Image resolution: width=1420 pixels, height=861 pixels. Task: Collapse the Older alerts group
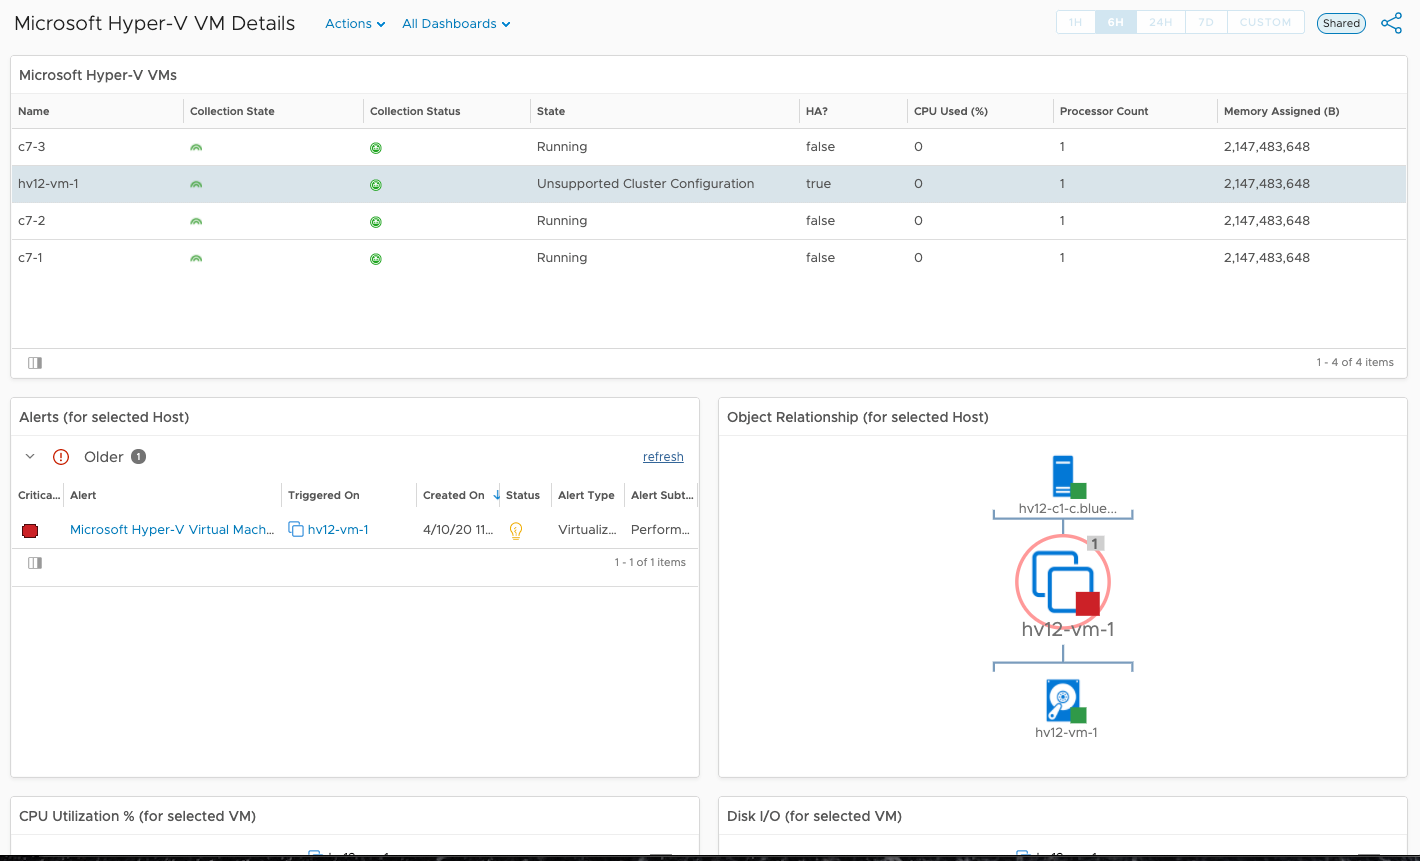pos(30,456)
